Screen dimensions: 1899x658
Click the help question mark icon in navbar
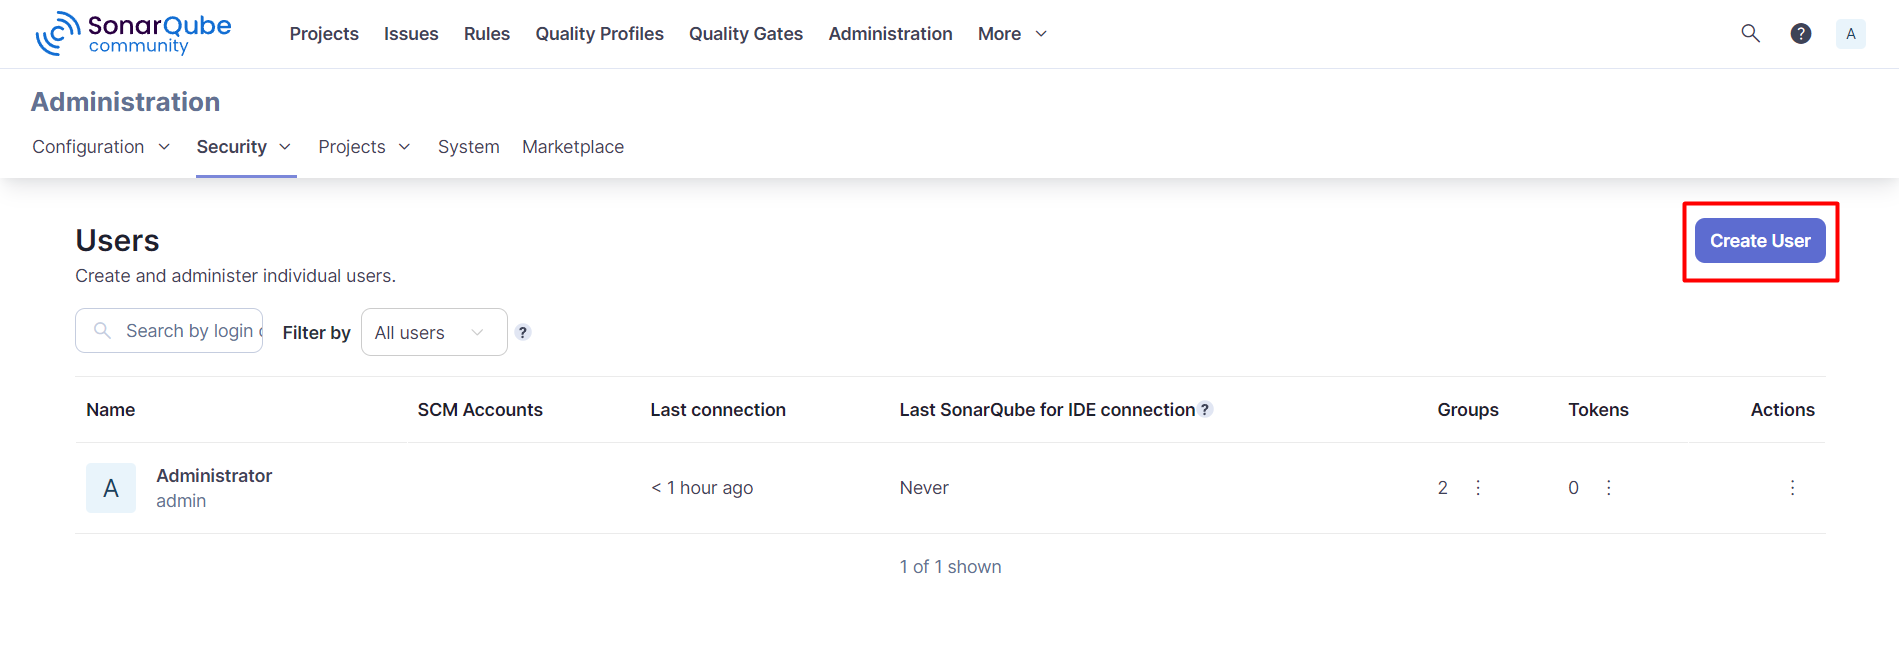(1801, 33)
